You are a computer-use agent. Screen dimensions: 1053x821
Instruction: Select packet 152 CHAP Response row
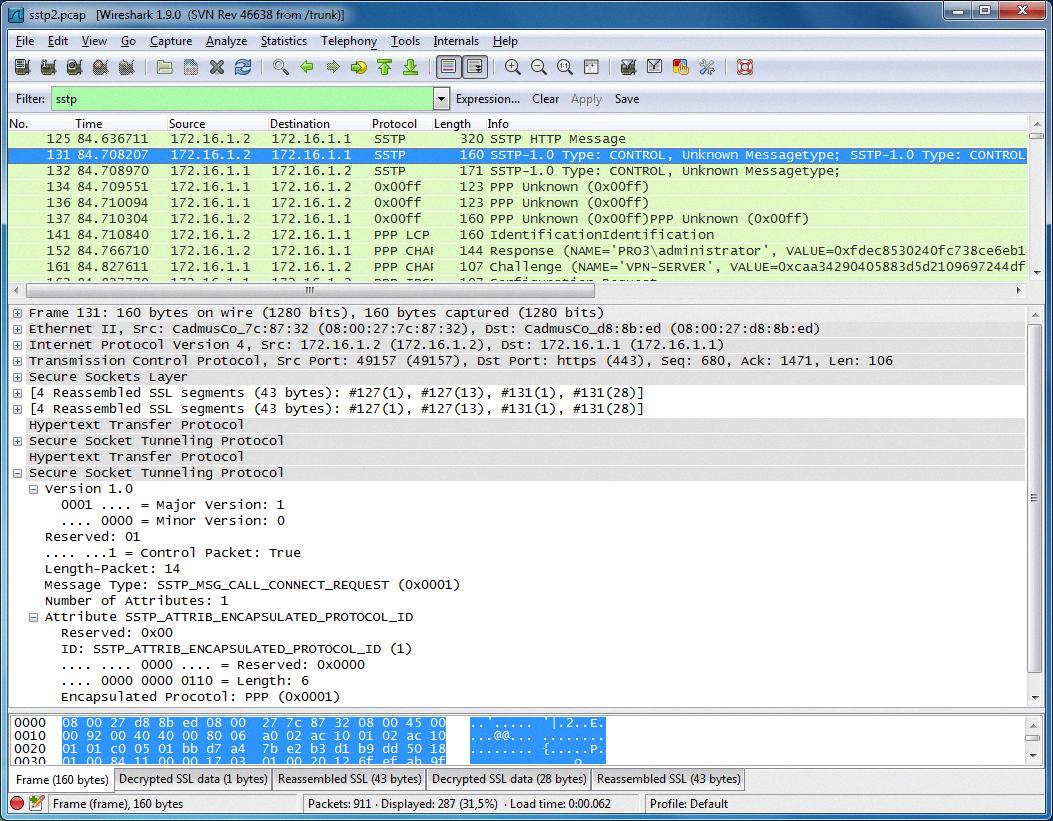517,250
